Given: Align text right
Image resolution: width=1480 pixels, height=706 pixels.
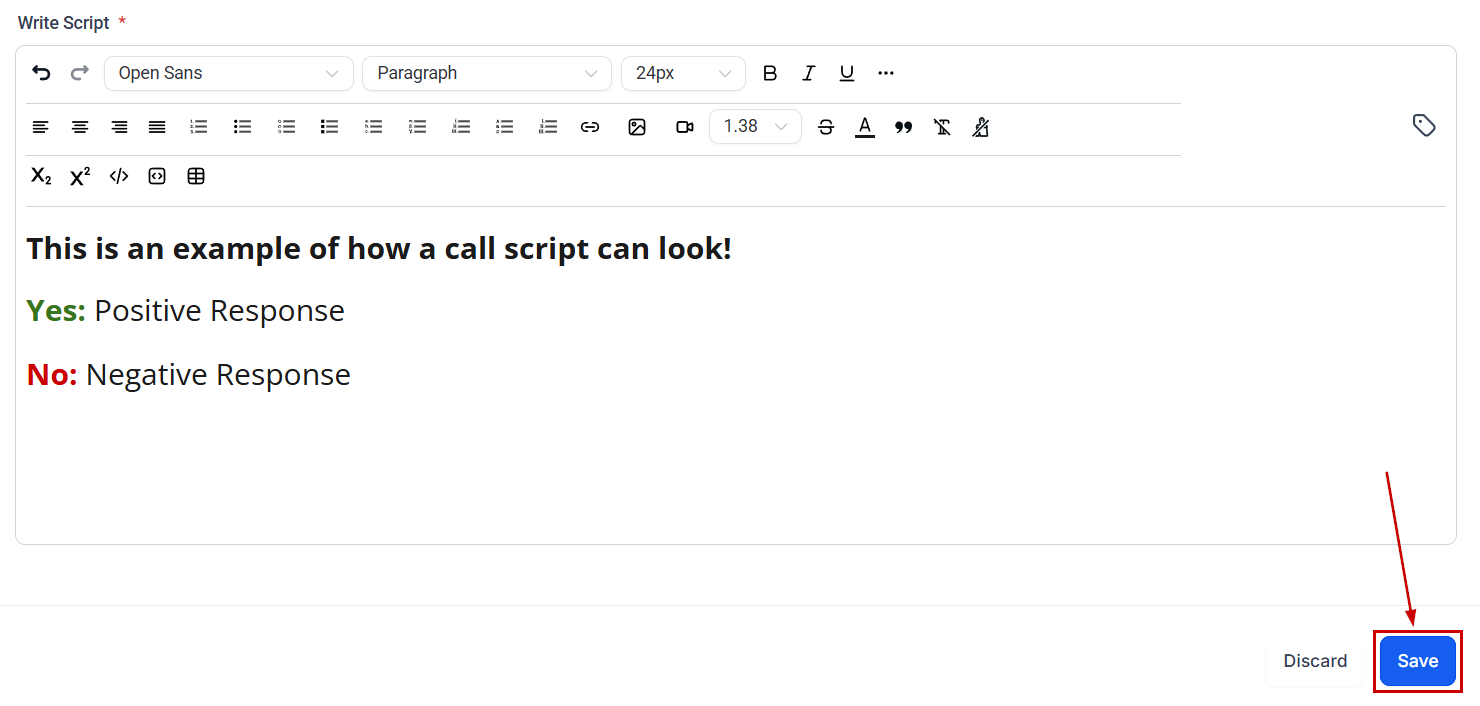Looking at the screenshot, I should [x=119, y=127].
